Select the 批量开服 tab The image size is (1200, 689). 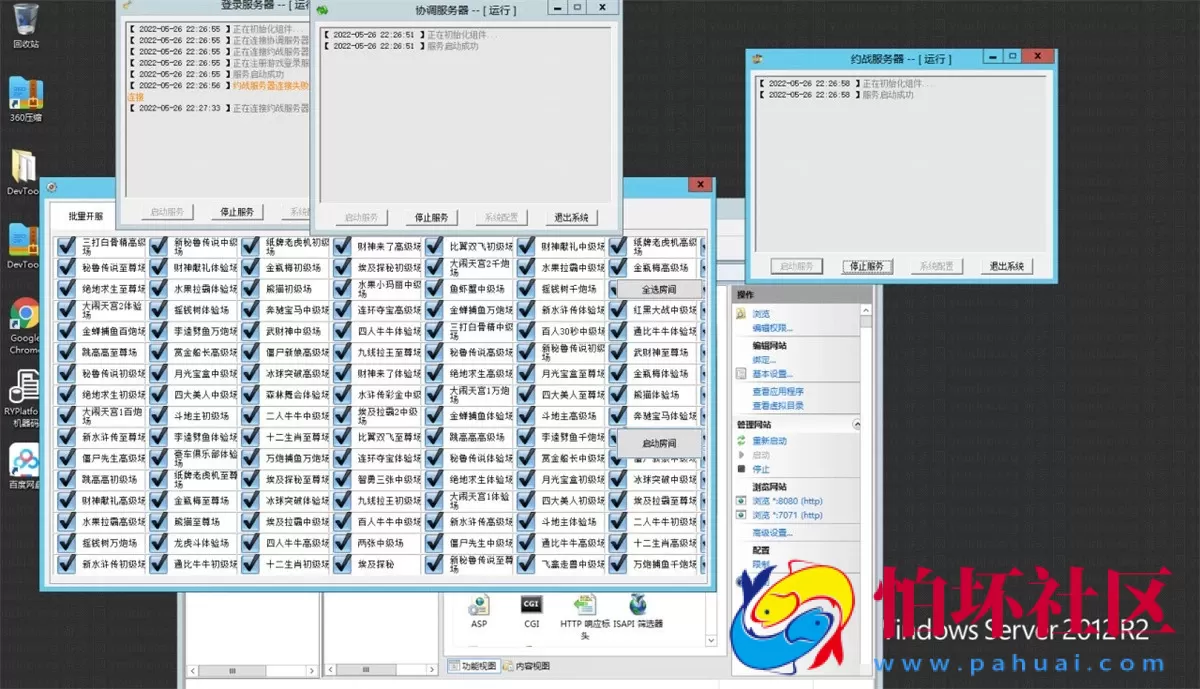tap(86, 216)
